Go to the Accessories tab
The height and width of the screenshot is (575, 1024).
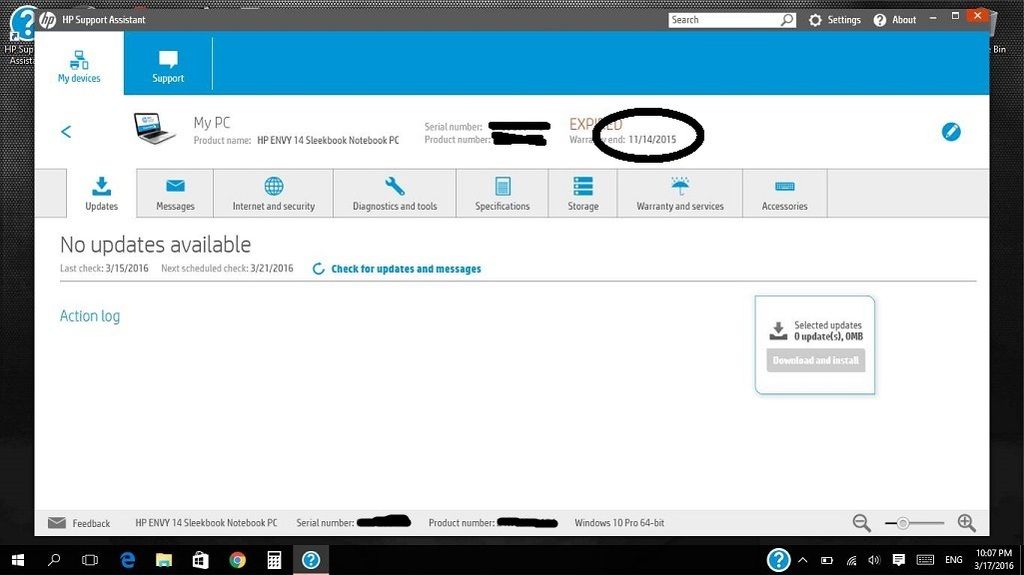pos(784,193)
